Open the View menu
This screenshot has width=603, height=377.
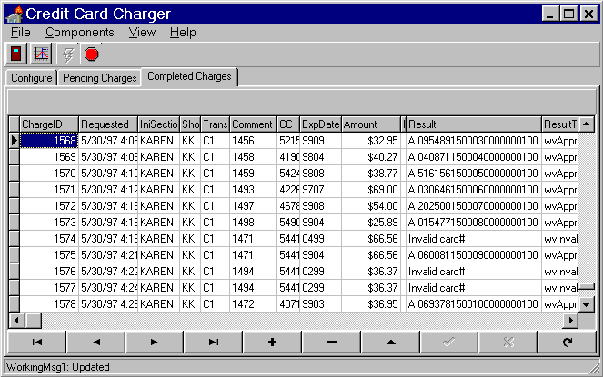(142, 32)
